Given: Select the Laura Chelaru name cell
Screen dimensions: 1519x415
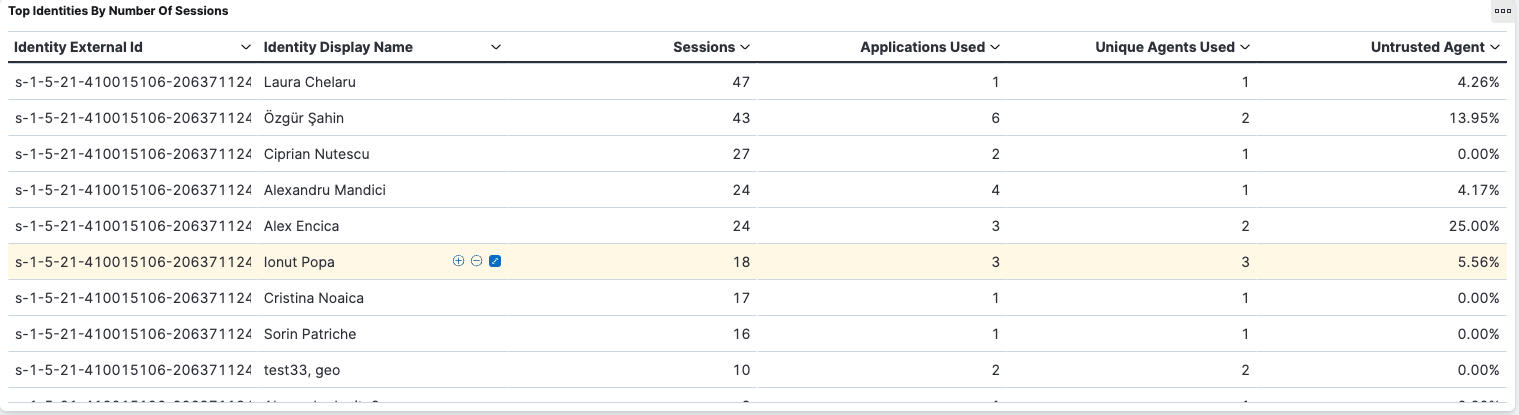Looking at the screenshot, I should point(310,82).
